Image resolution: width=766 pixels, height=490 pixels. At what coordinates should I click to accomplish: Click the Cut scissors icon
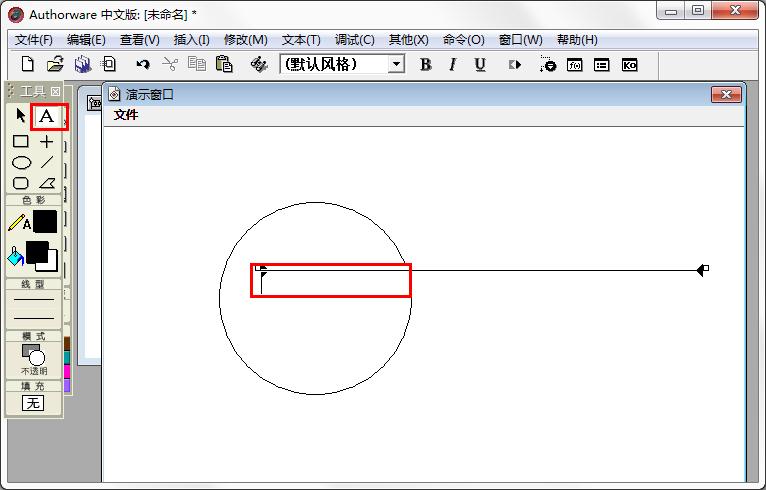[x=170, y=64]
